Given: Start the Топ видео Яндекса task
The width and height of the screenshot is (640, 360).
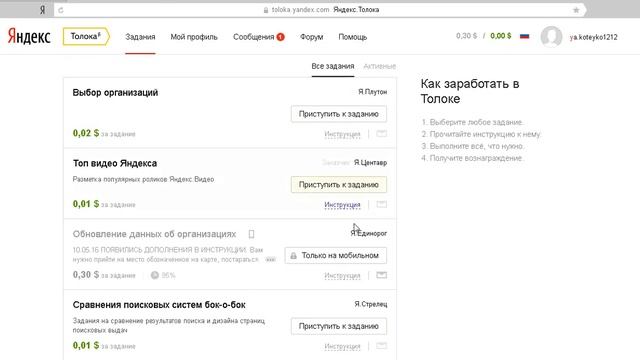Looking at the screenshot, I should tap(339, 184).
